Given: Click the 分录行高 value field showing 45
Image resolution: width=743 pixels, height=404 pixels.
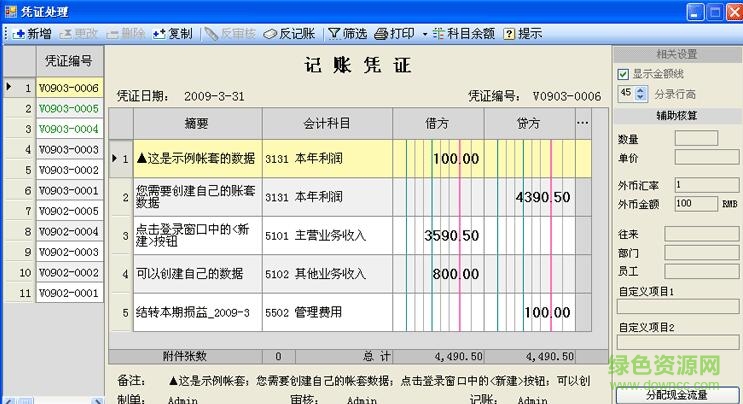Looking at the screenshot, I should tap(627, 93).
